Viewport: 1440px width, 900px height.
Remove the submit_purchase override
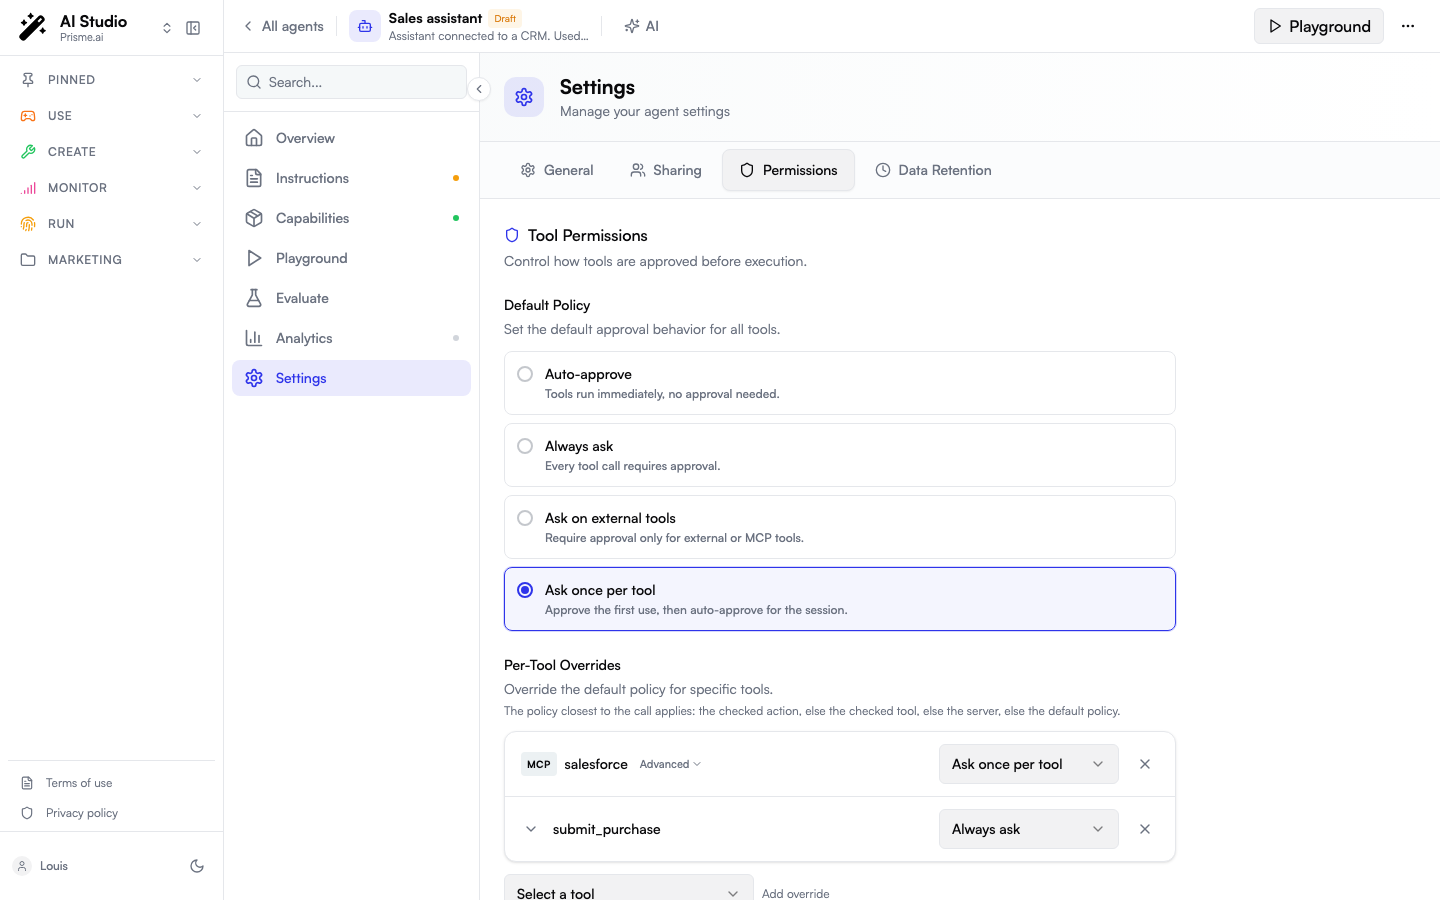click(x=1145, y=829)
